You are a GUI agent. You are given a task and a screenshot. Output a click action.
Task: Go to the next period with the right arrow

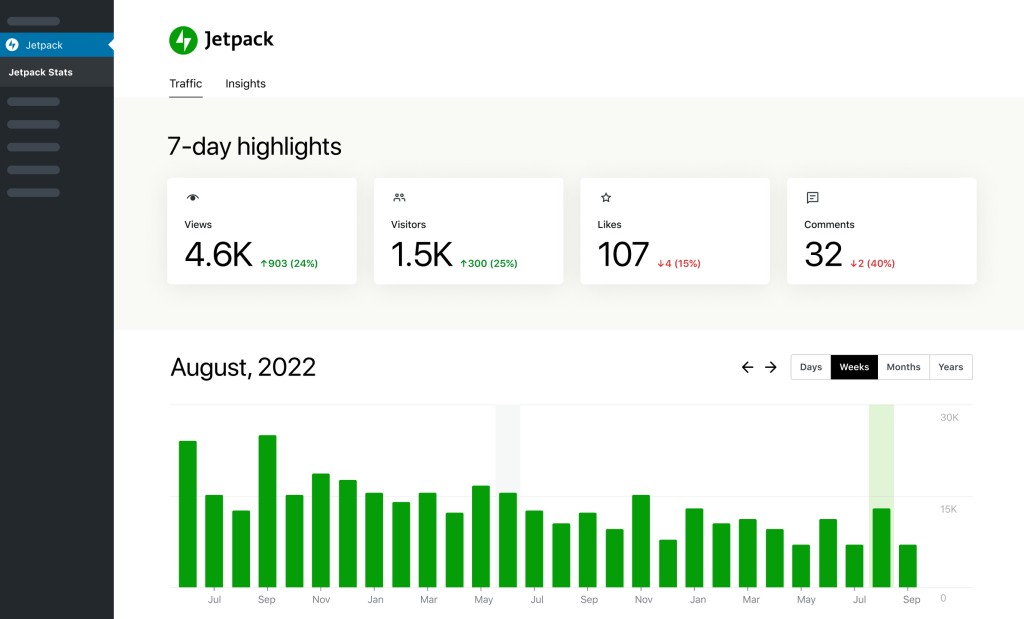[771, 367]
